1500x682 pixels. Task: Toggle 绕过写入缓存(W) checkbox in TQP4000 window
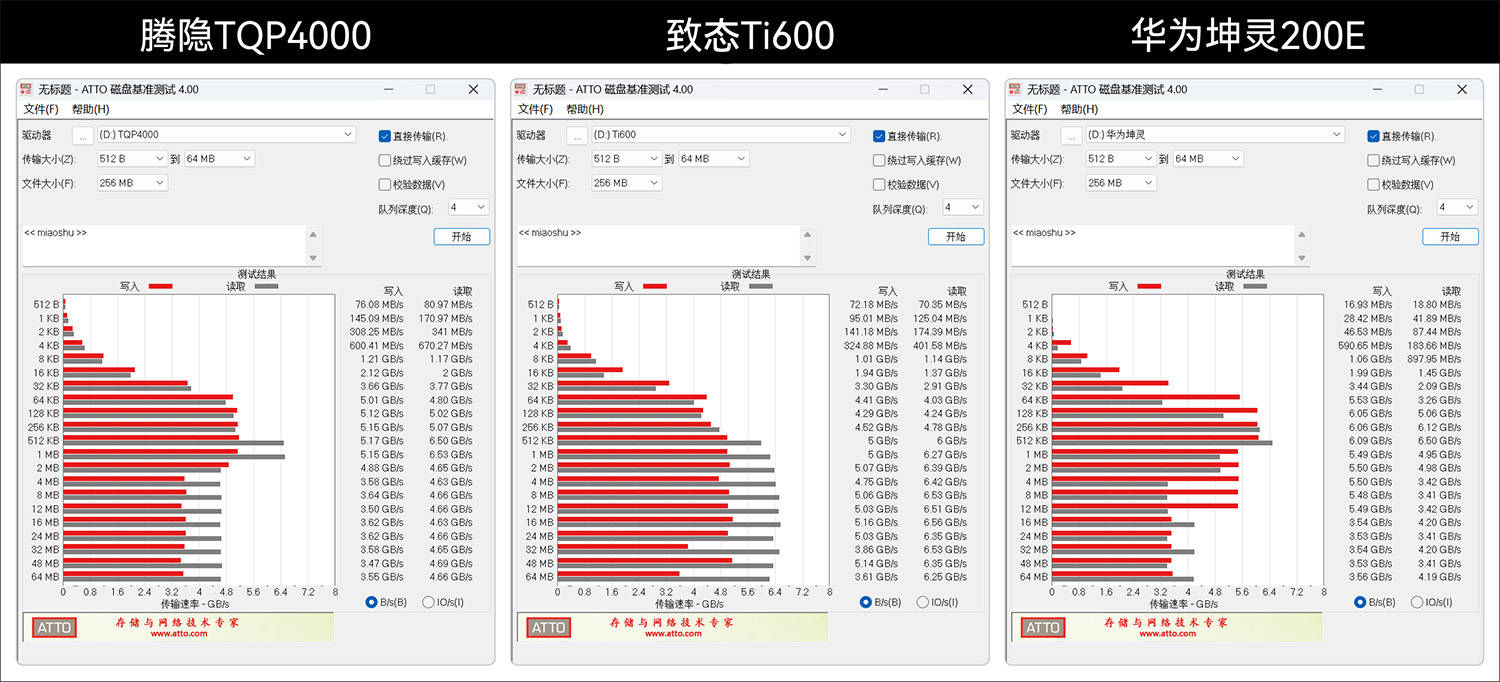(x=385, y=160)
